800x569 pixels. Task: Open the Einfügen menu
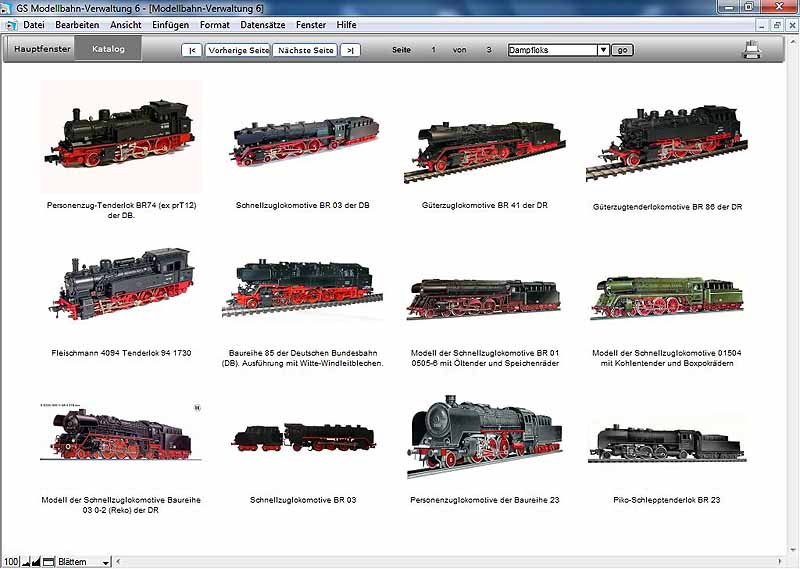[170, 24]
